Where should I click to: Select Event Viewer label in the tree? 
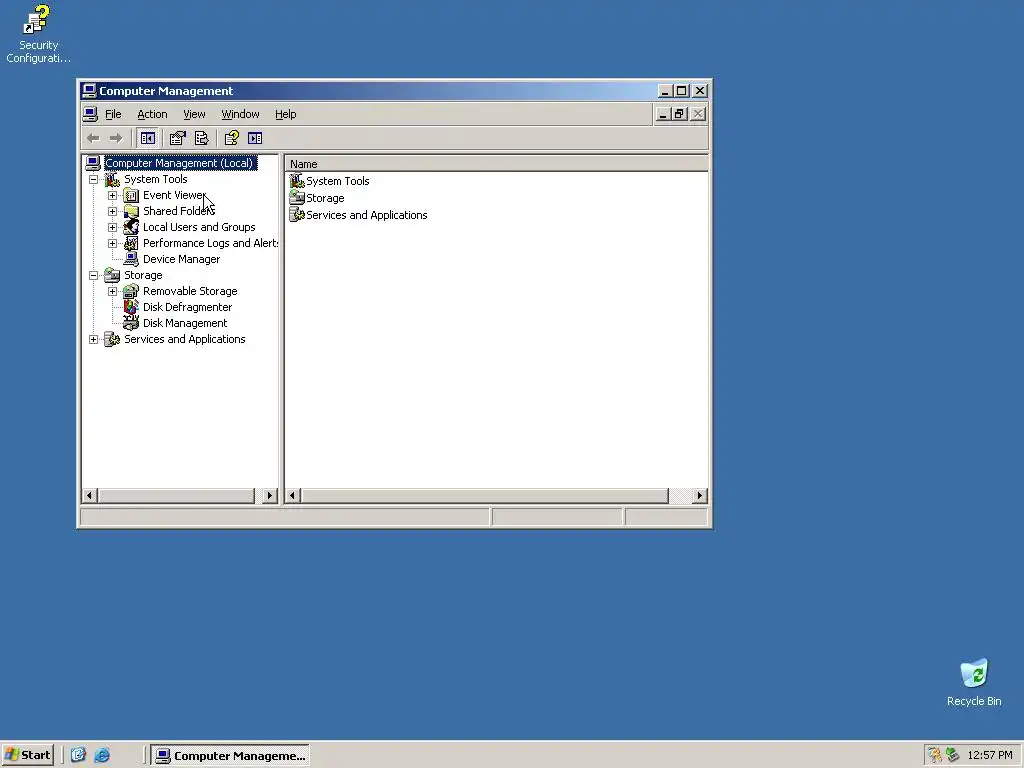click(x=174, y=195)
